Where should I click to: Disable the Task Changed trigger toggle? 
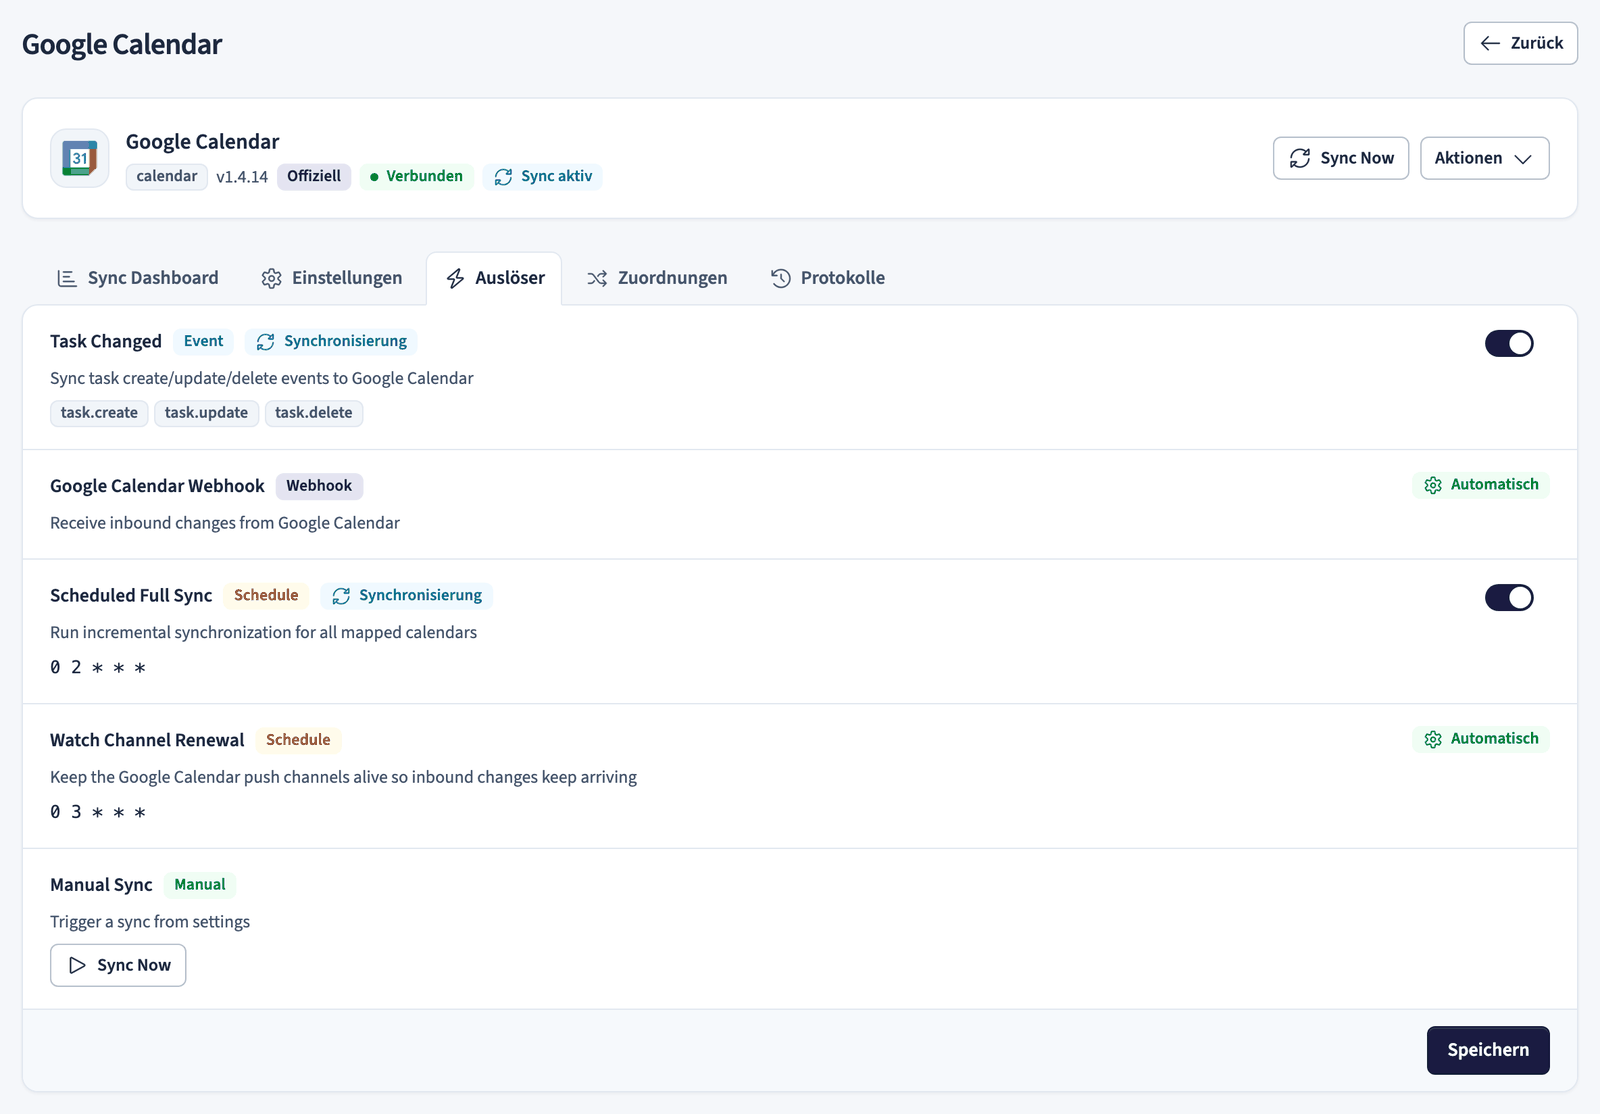(1509, 343)
